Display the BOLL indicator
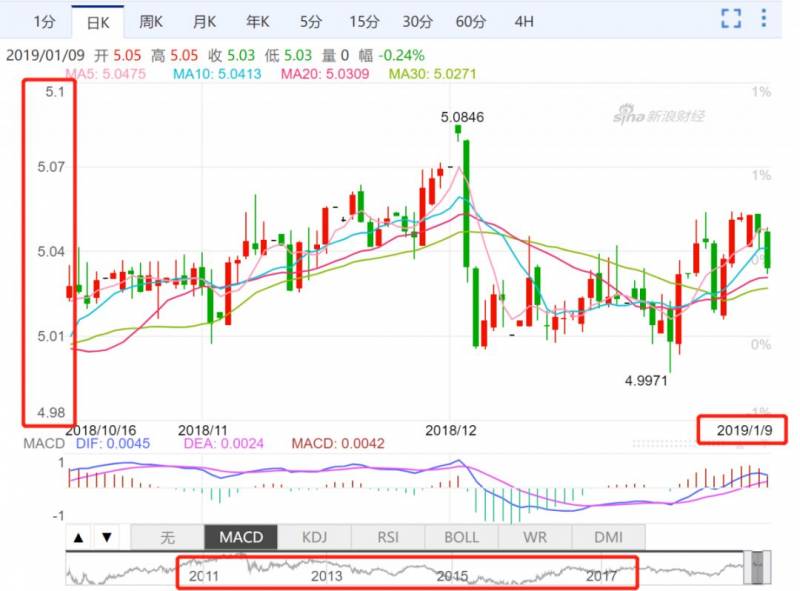 click(461, 537)
